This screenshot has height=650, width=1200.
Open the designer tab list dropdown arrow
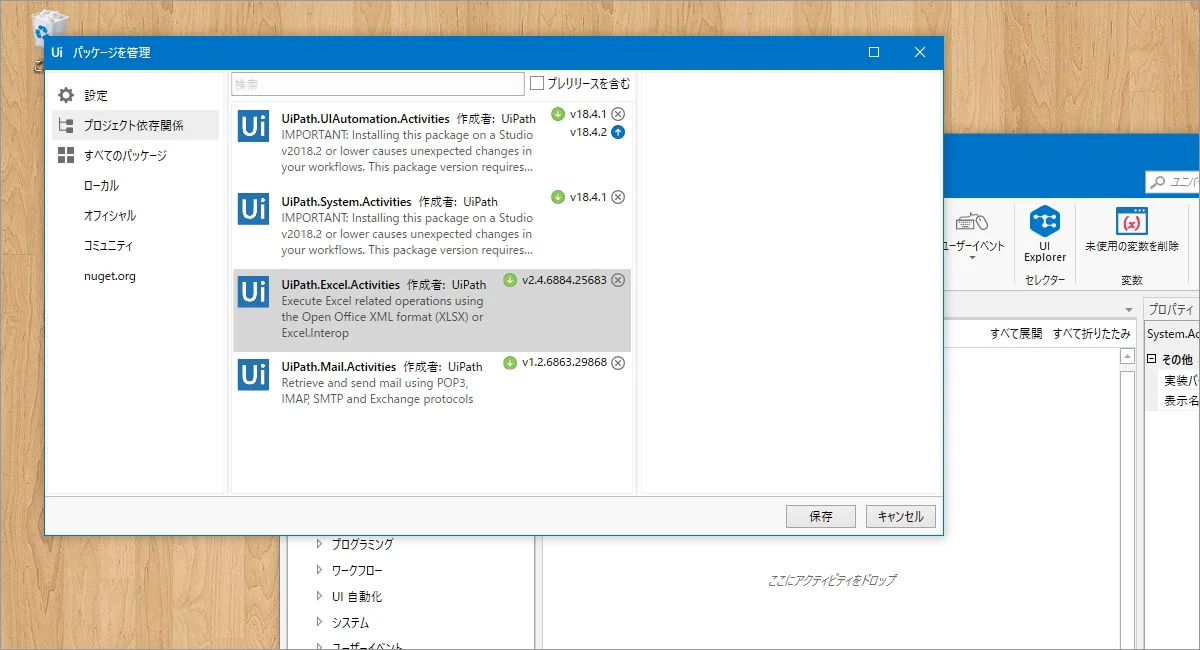coord(1129,309)
